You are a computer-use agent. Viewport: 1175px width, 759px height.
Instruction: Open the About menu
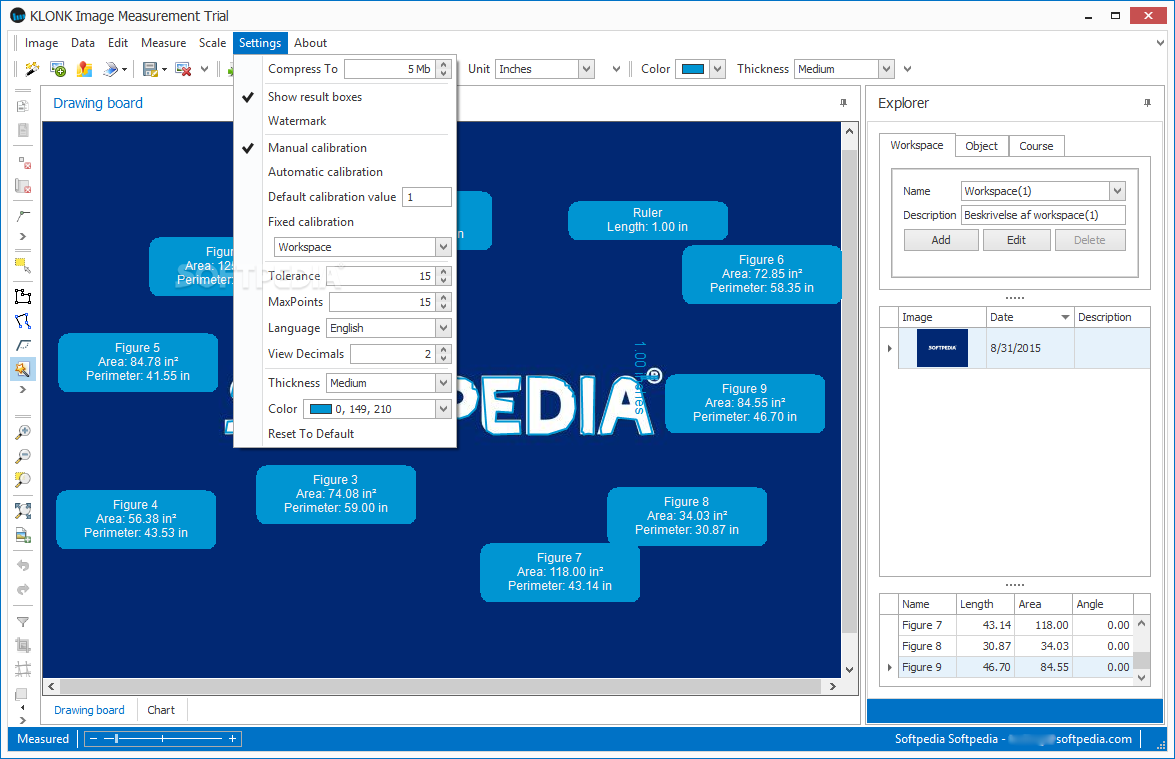click(310, 43)
